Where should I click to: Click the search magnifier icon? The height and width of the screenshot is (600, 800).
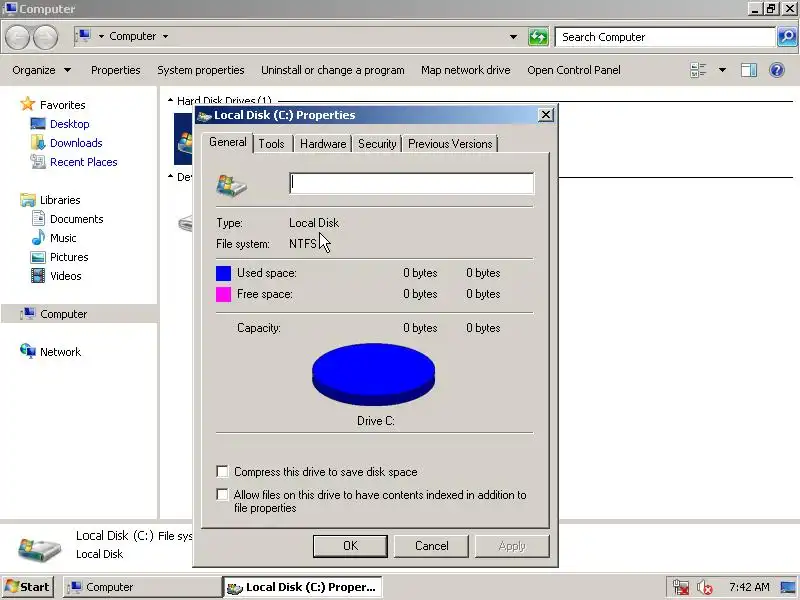point(787,37)
